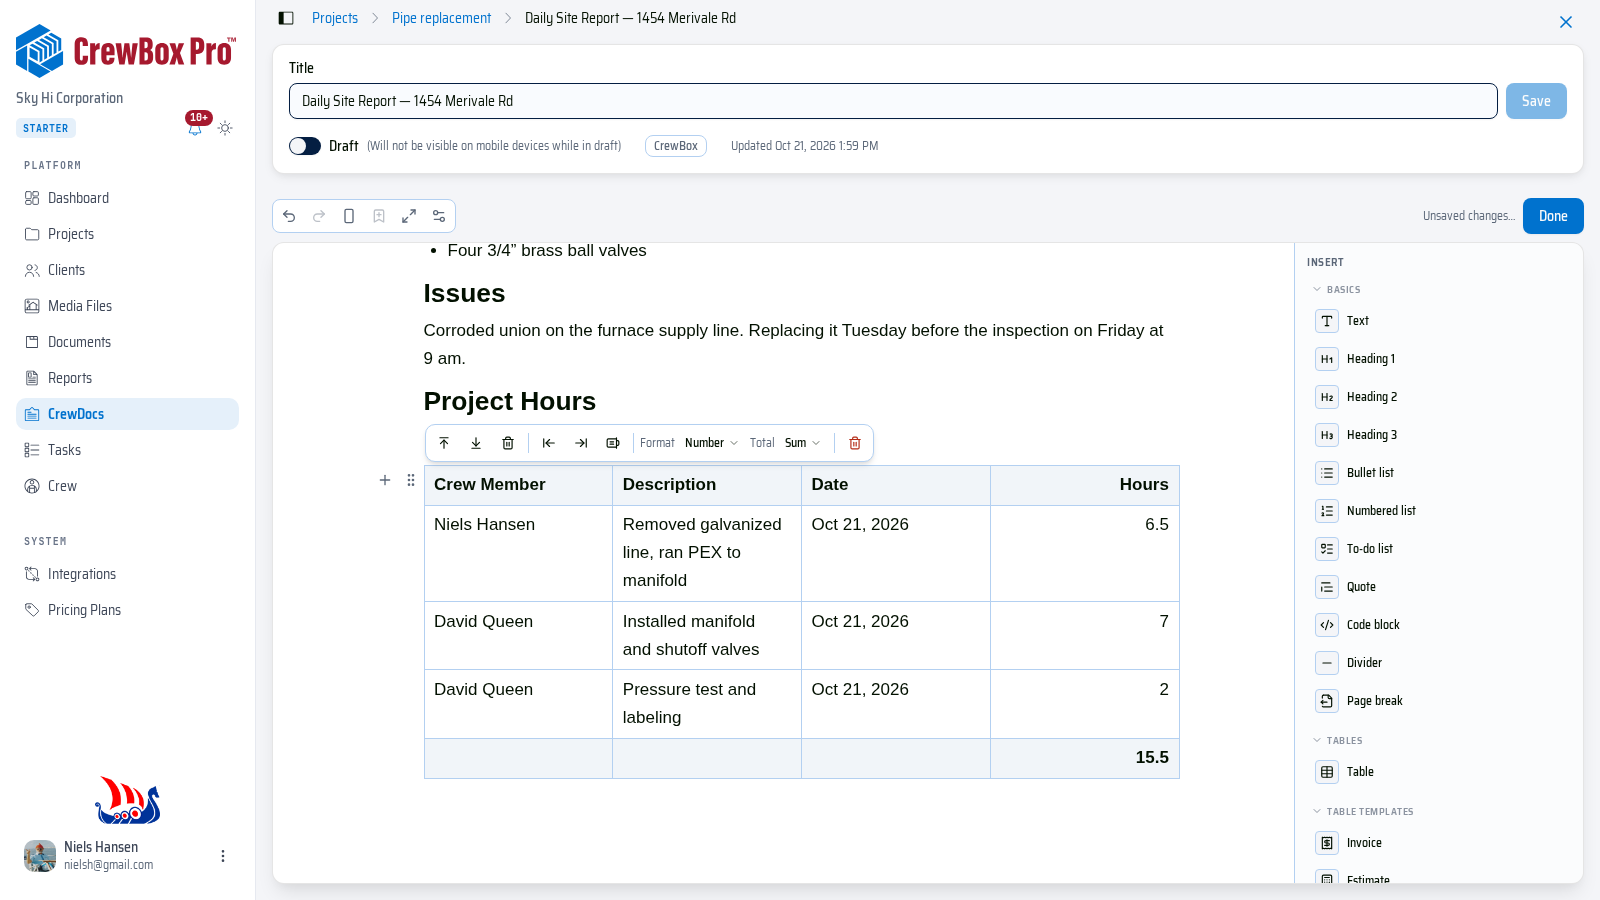The width and height of the screenshot is (1600, 900).
Task: Click the table column options icon
Action: 613,443
